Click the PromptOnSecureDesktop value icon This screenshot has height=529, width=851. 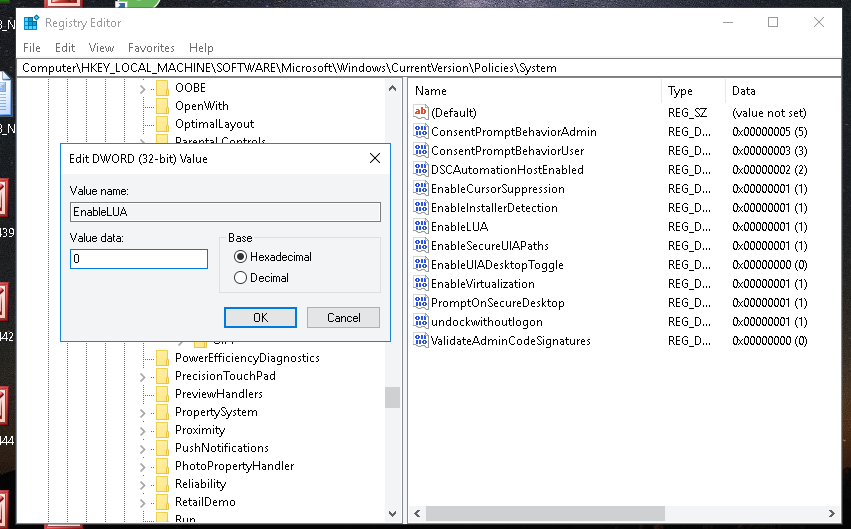coord(420,303)
